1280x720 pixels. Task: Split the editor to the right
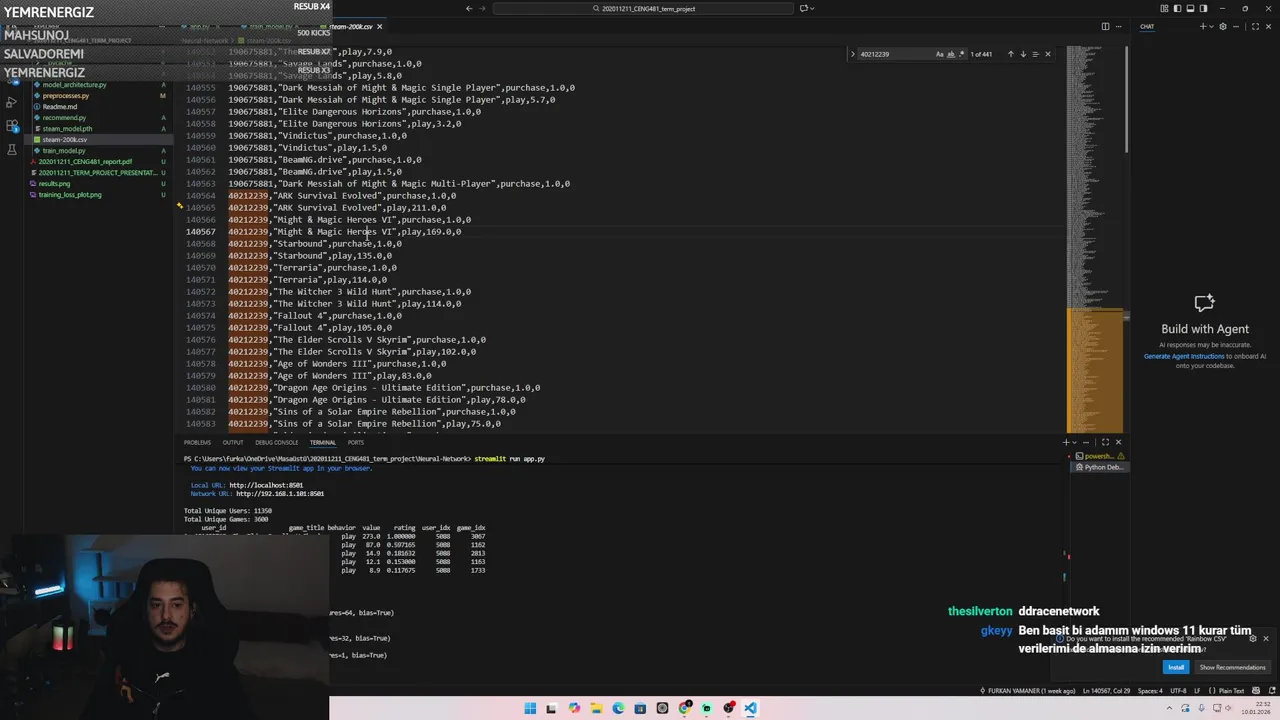(1105, 26)
